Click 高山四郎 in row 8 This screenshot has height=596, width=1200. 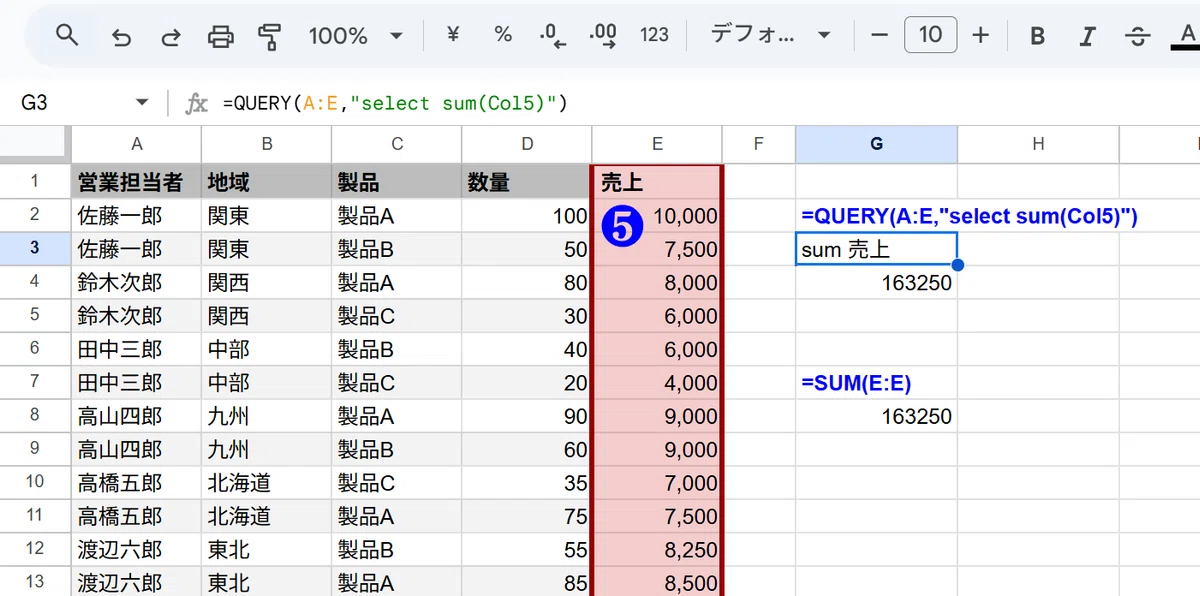(136, 416)
